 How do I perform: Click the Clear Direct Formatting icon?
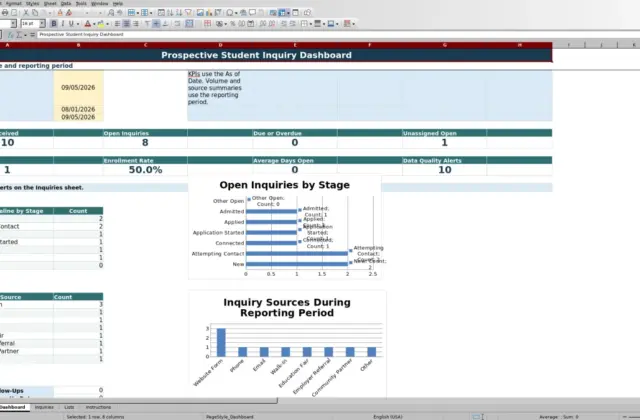pyautogui.click(x=69, y=13)
